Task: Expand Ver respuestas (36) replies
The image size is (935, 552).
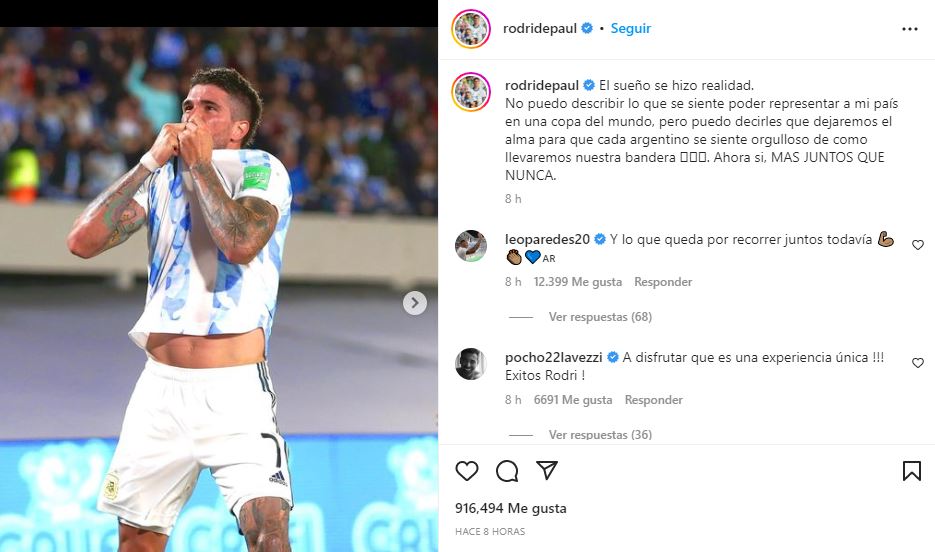Action: tap(600, 435)
